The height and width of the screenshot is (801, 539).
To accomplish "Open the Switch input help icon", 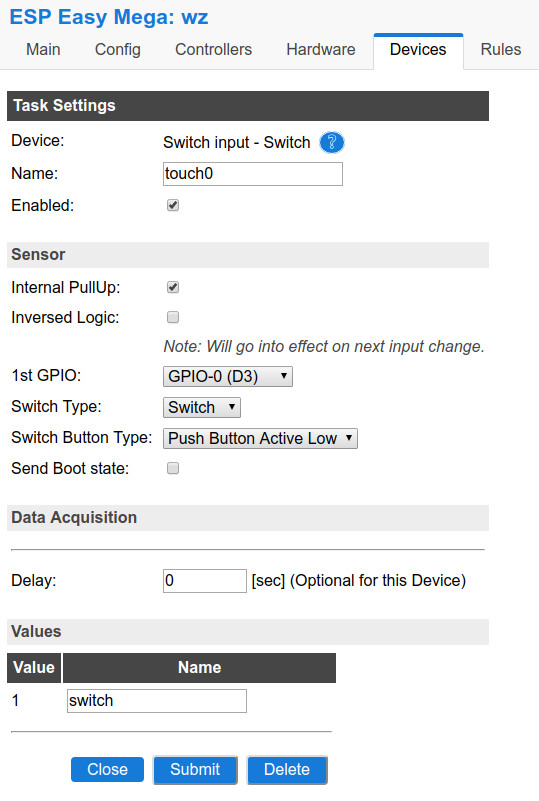I will [332, 143].
